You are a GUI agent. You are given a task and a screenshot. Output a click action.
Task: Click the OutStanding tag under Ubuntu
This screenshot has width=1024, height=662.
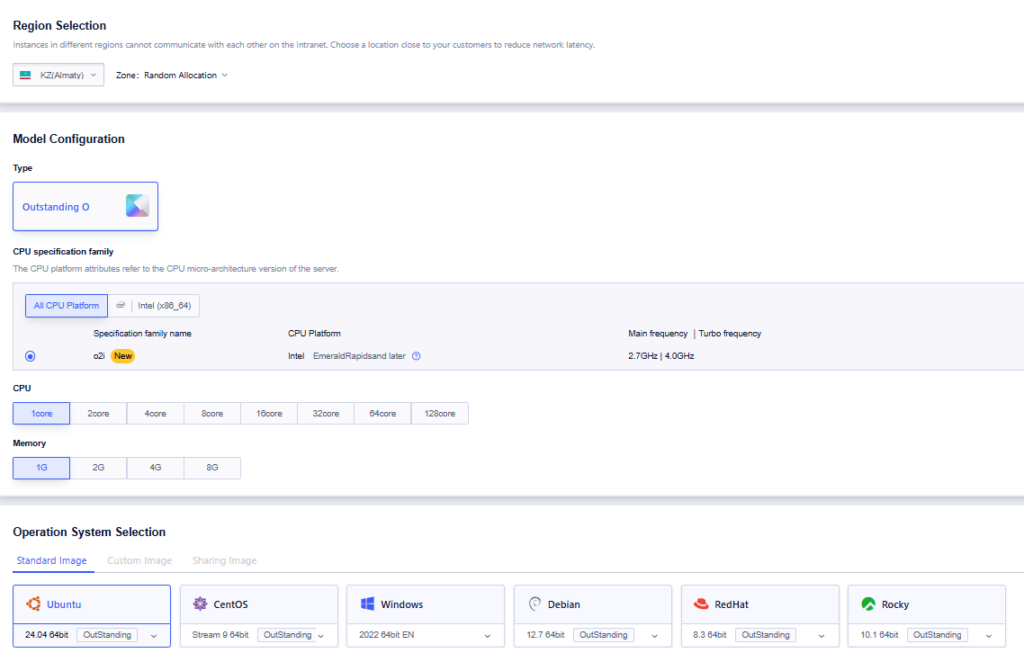pos(107,635)
